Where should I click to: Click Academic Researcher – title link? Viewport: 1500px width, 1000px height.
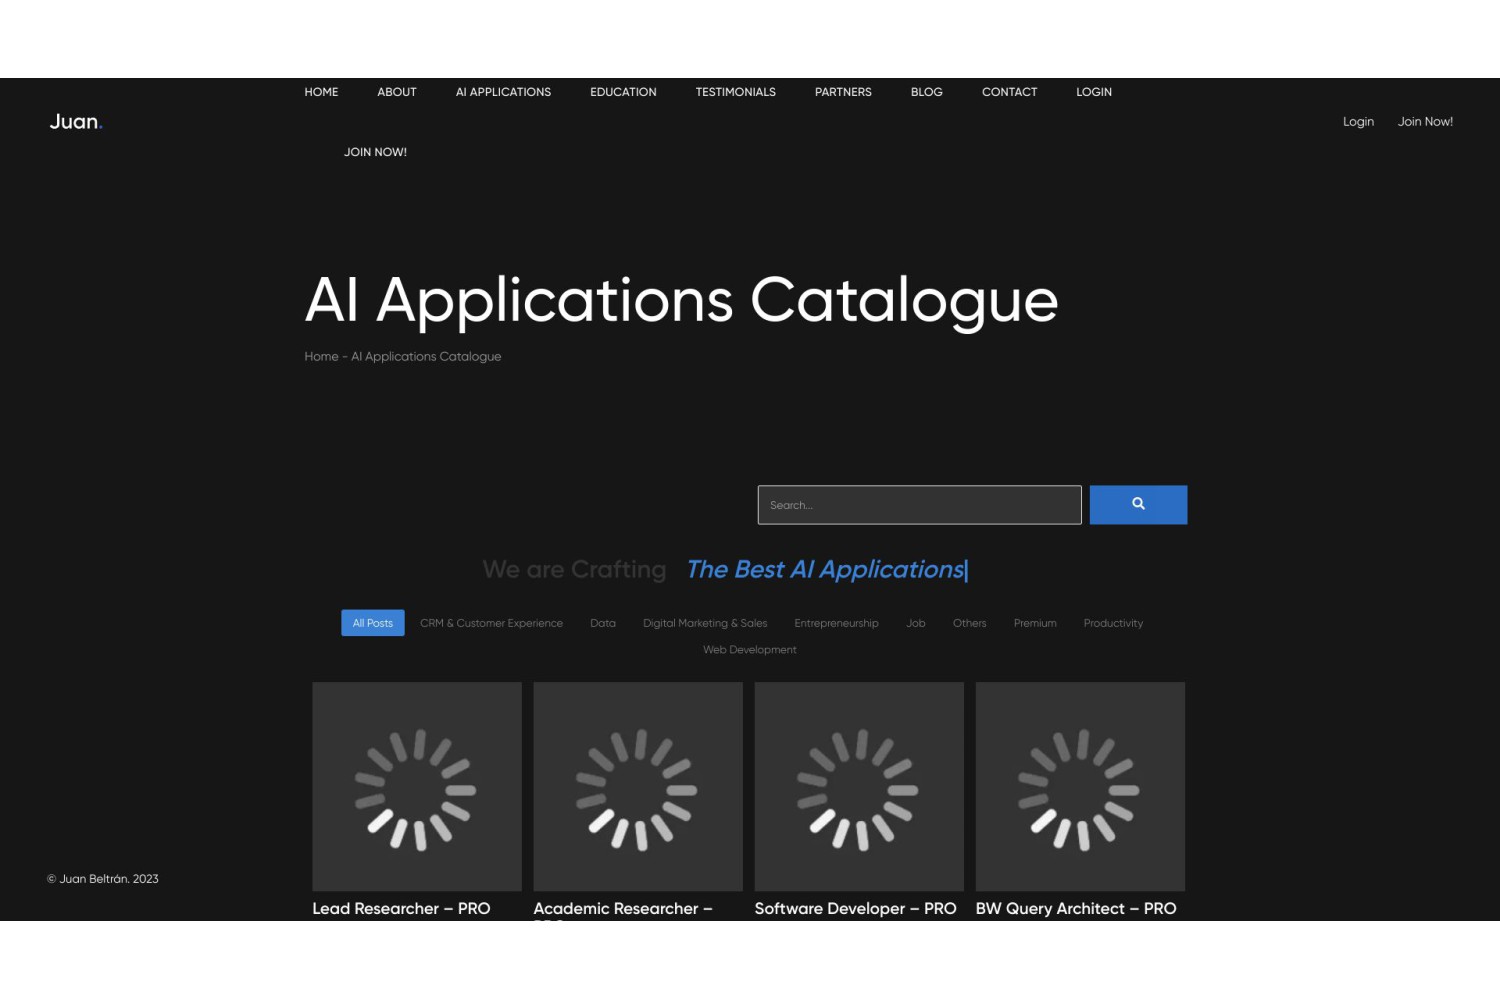(623, 909)
